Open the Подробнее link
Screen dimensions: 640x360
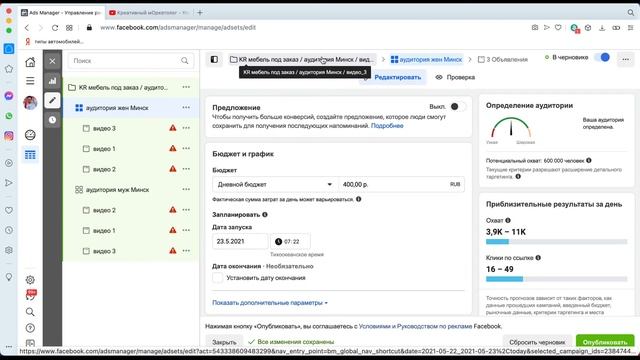coord(387,126)
